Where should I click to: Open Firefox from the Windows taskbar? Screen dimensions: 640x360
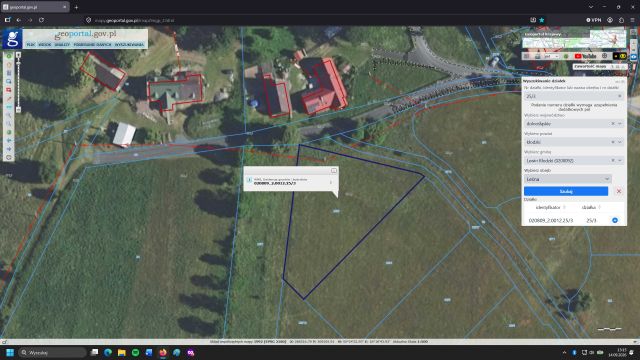pyautogui.click(x=163, y=352)
